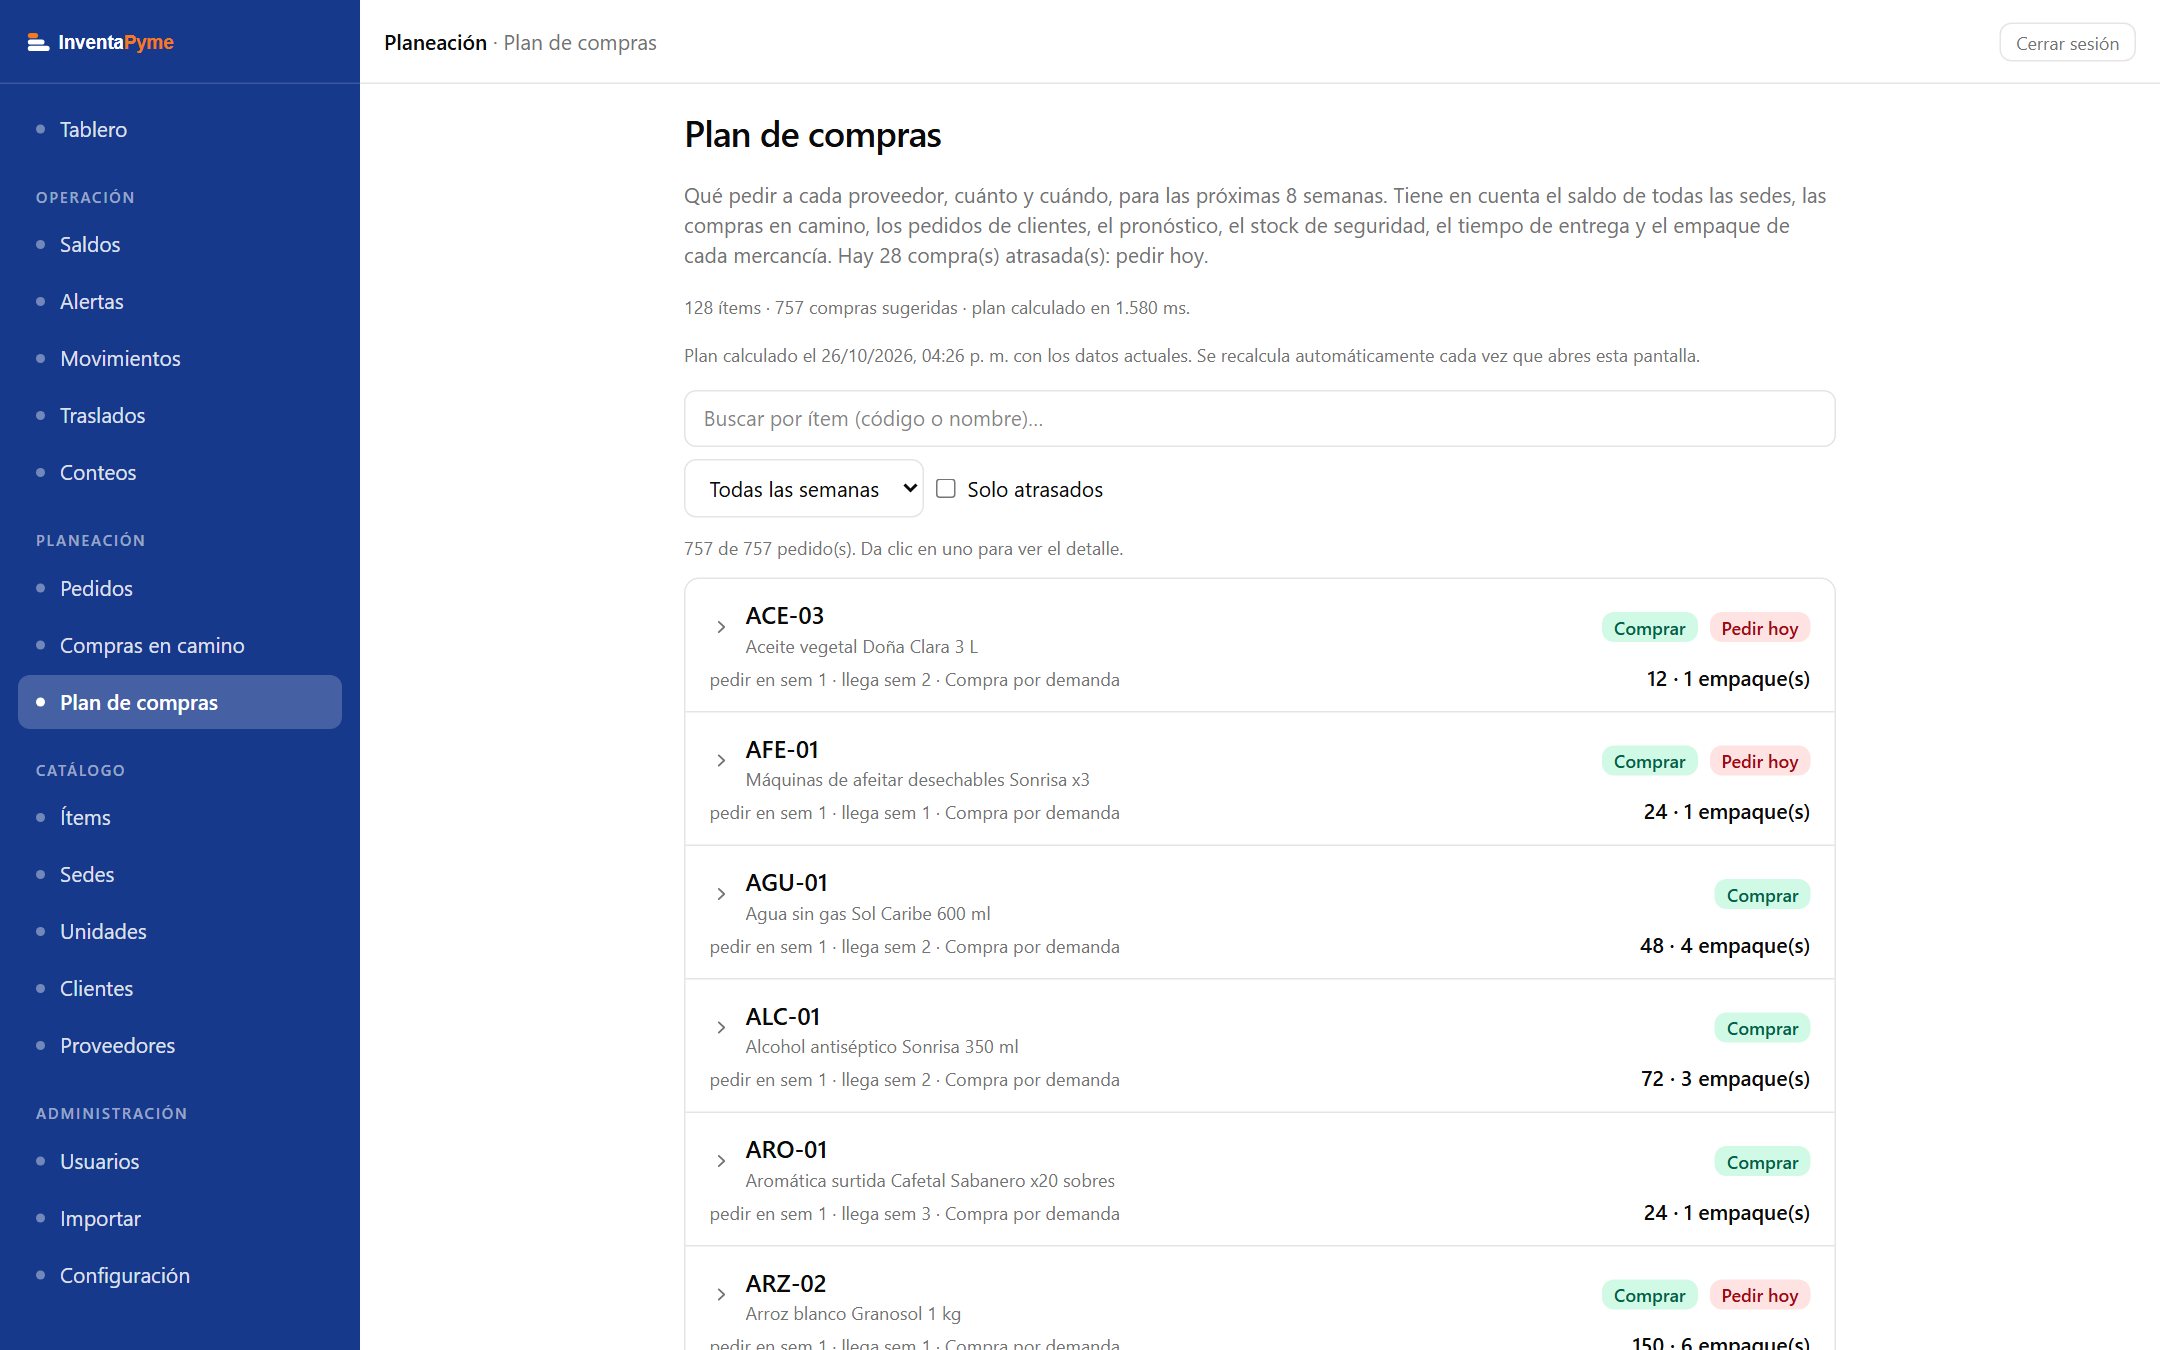This screenshot has width=2160, height=1350.
Task: Click the InventaPyme logo icon
Action: point(38,42)
